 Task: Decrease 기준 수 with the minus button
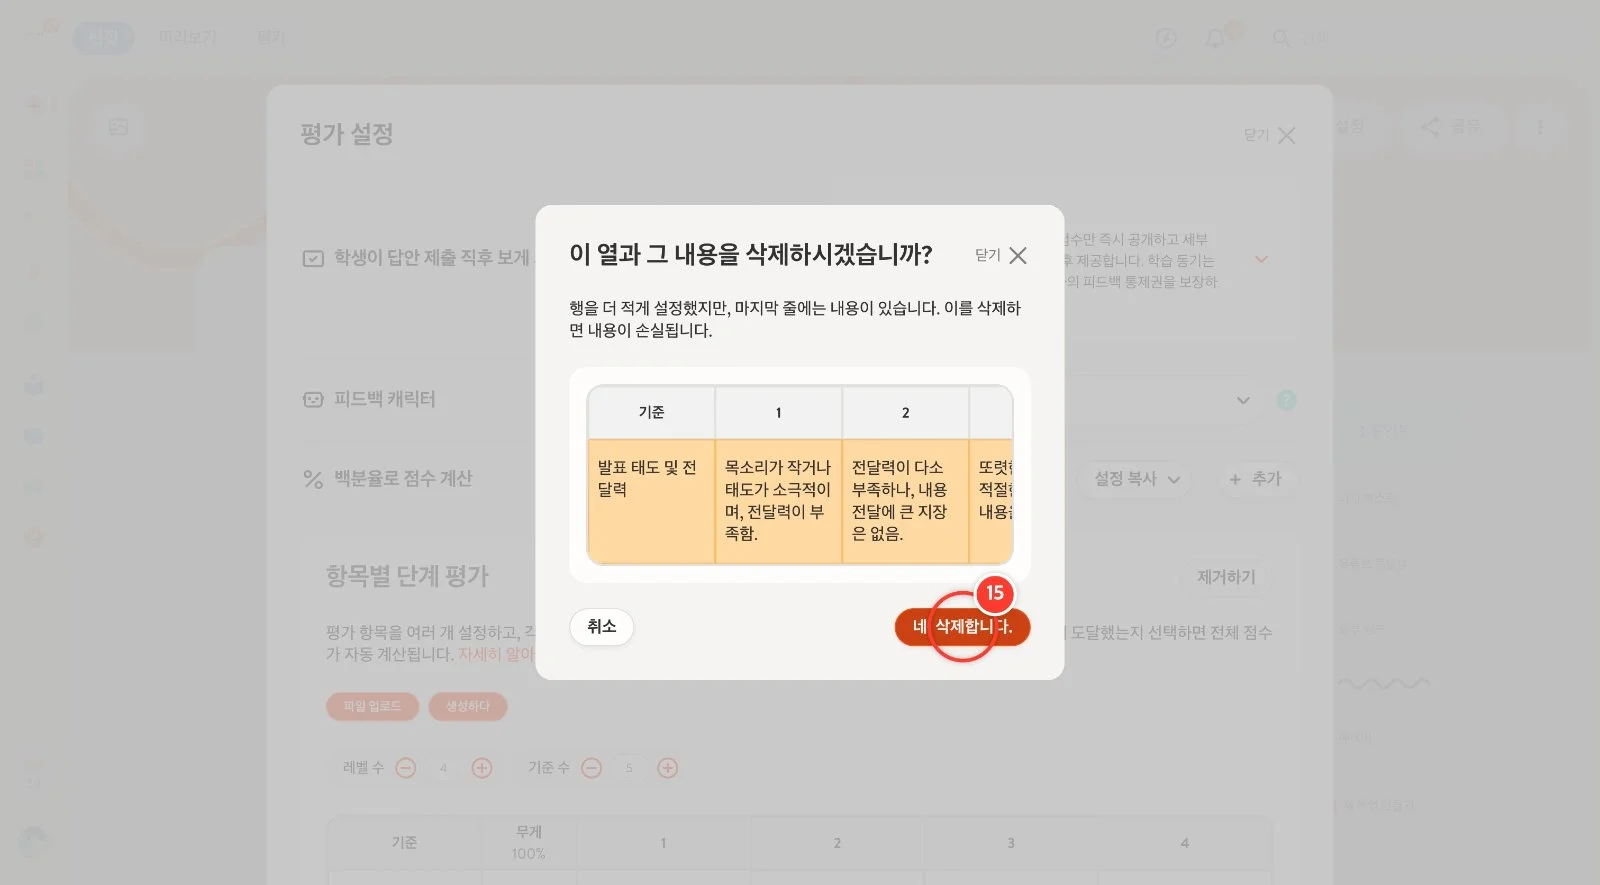(592, 768)
